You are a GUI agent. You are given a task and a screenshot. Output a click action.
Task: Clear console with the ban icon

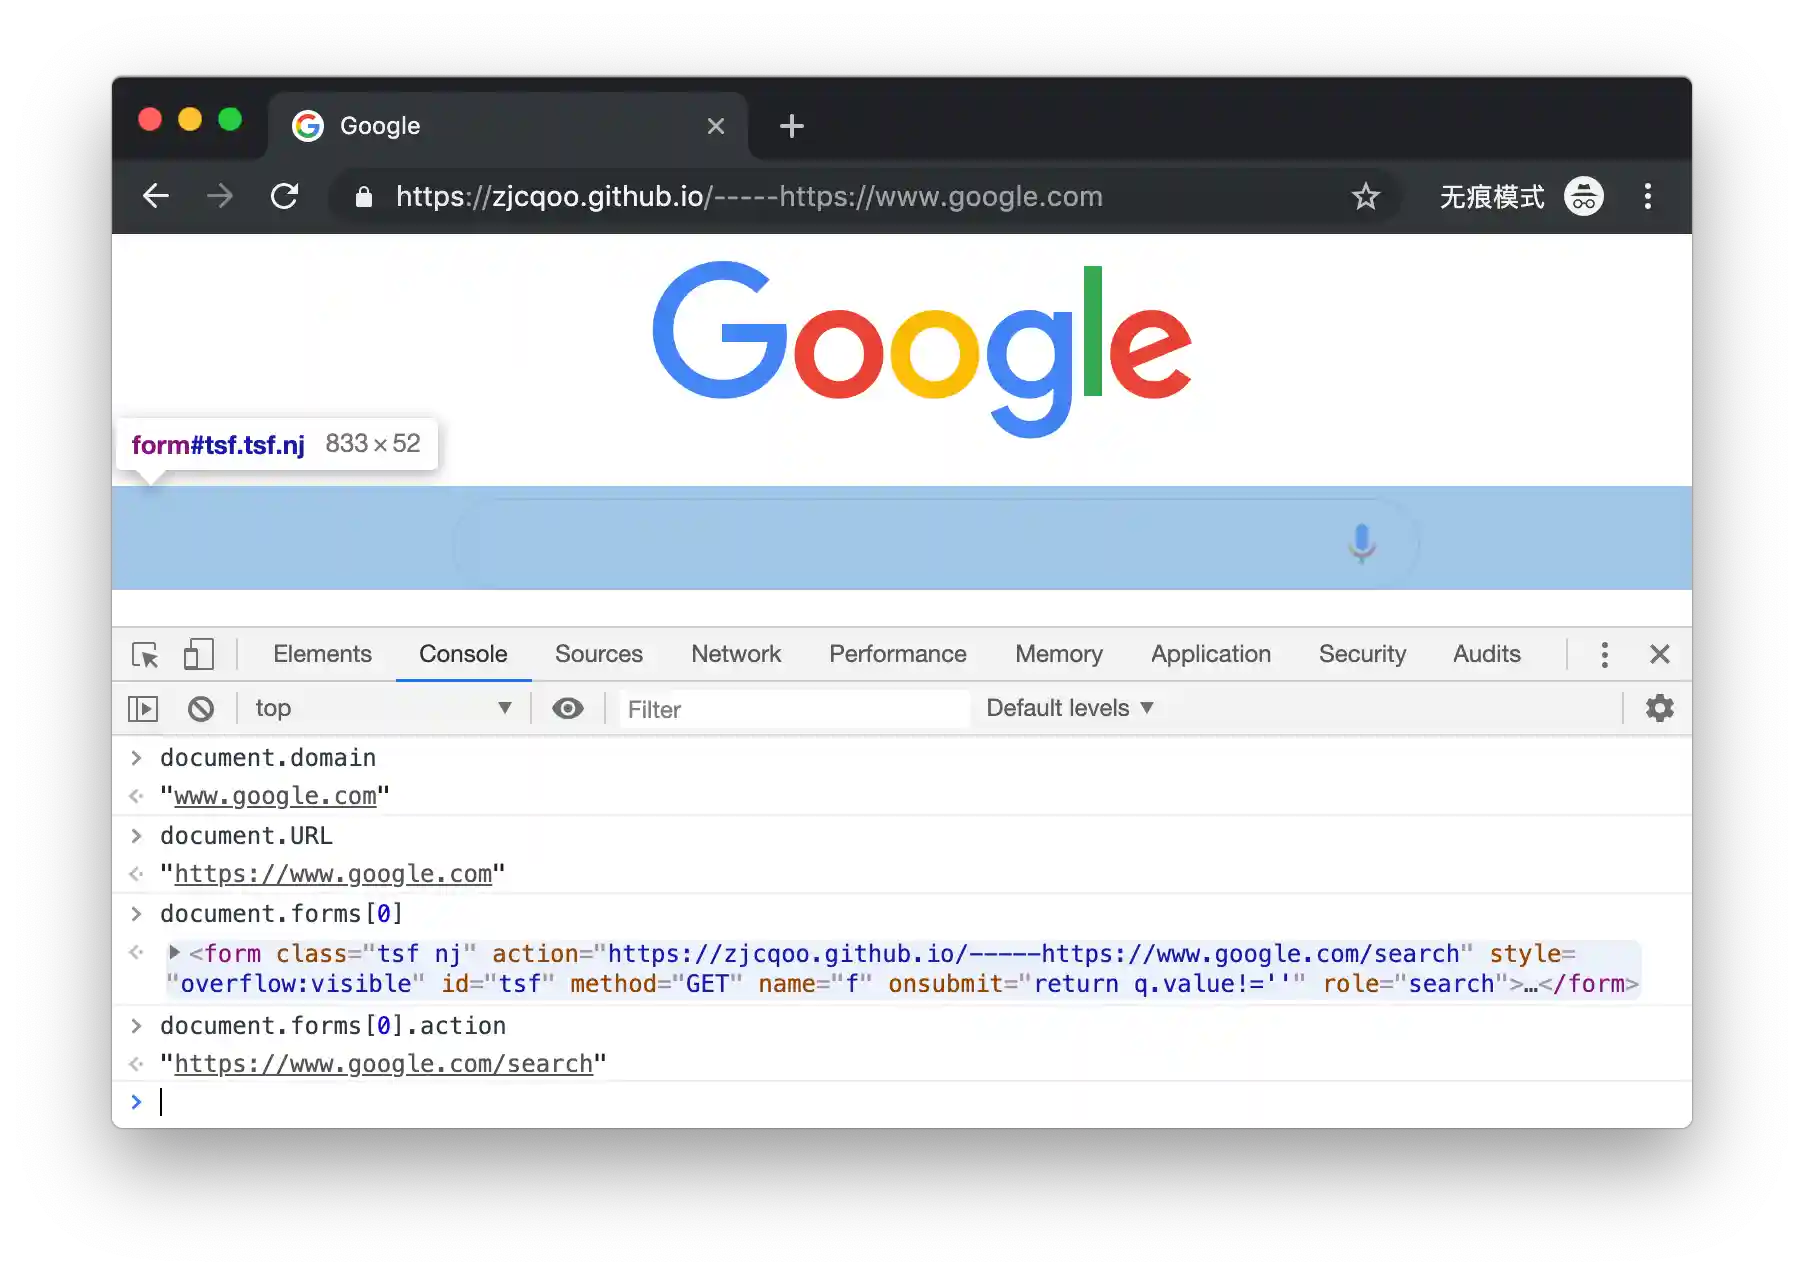tap(201, 709)
